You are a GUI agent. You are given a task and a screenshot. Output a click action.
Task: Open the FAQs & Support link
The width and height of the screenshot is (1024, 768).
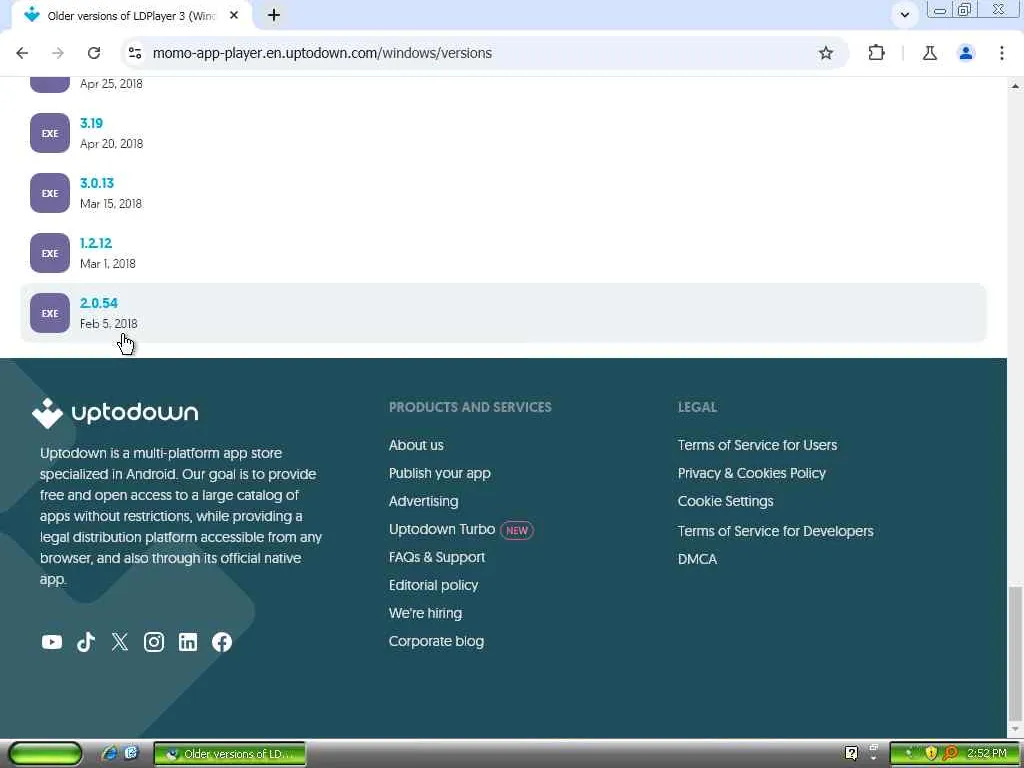[x=437, y=557]
